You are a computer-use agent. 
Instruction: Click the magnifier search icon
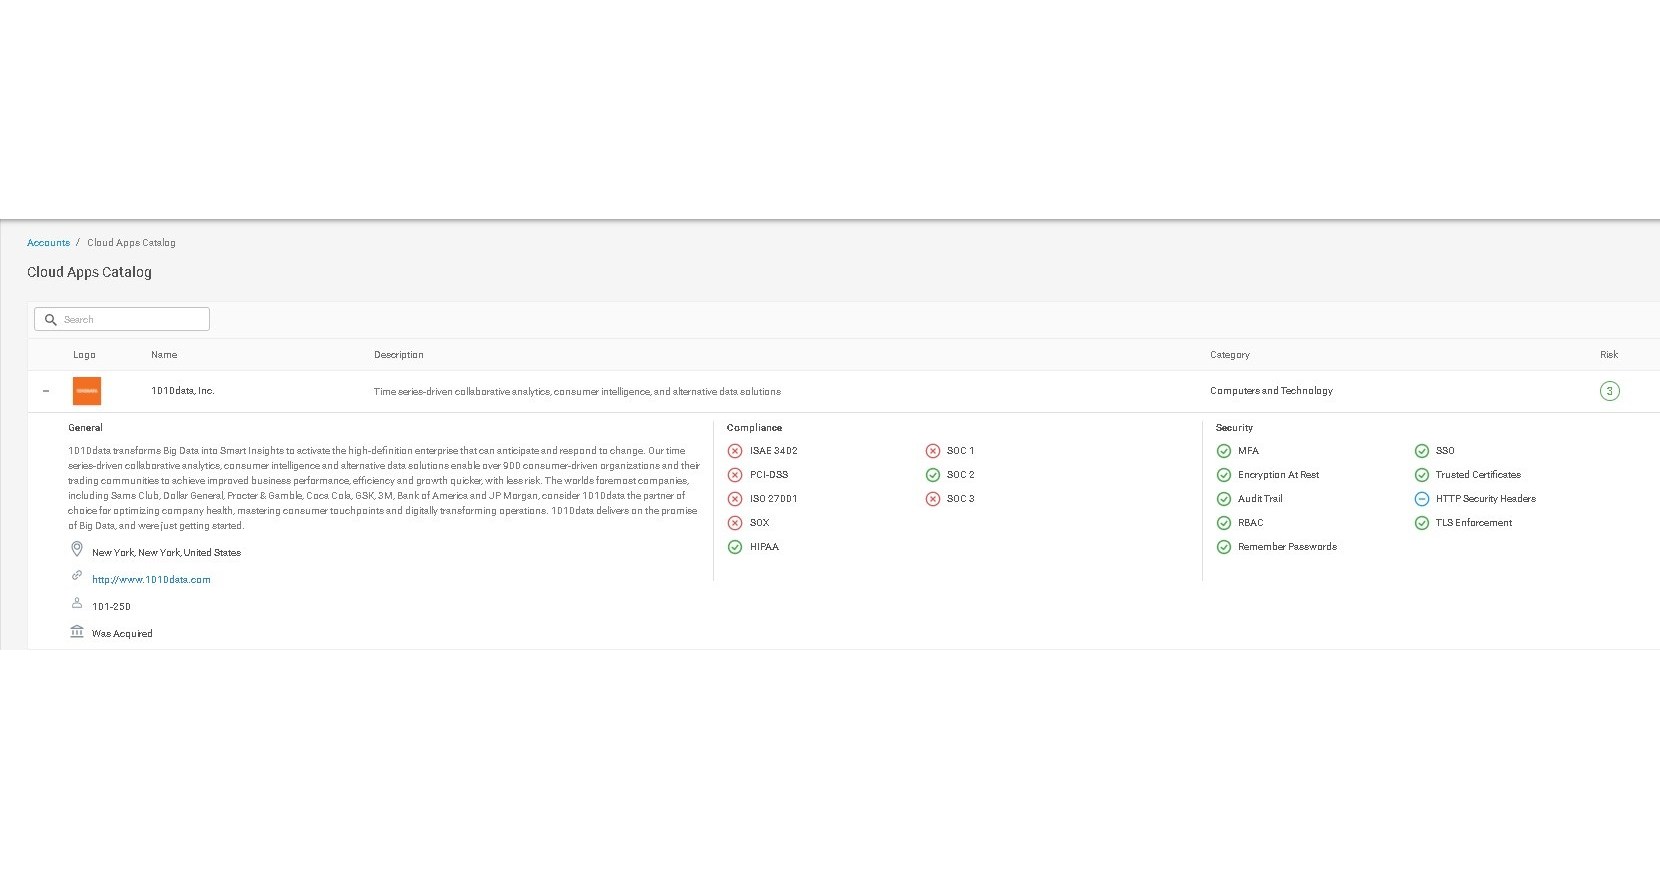[50, 320]
